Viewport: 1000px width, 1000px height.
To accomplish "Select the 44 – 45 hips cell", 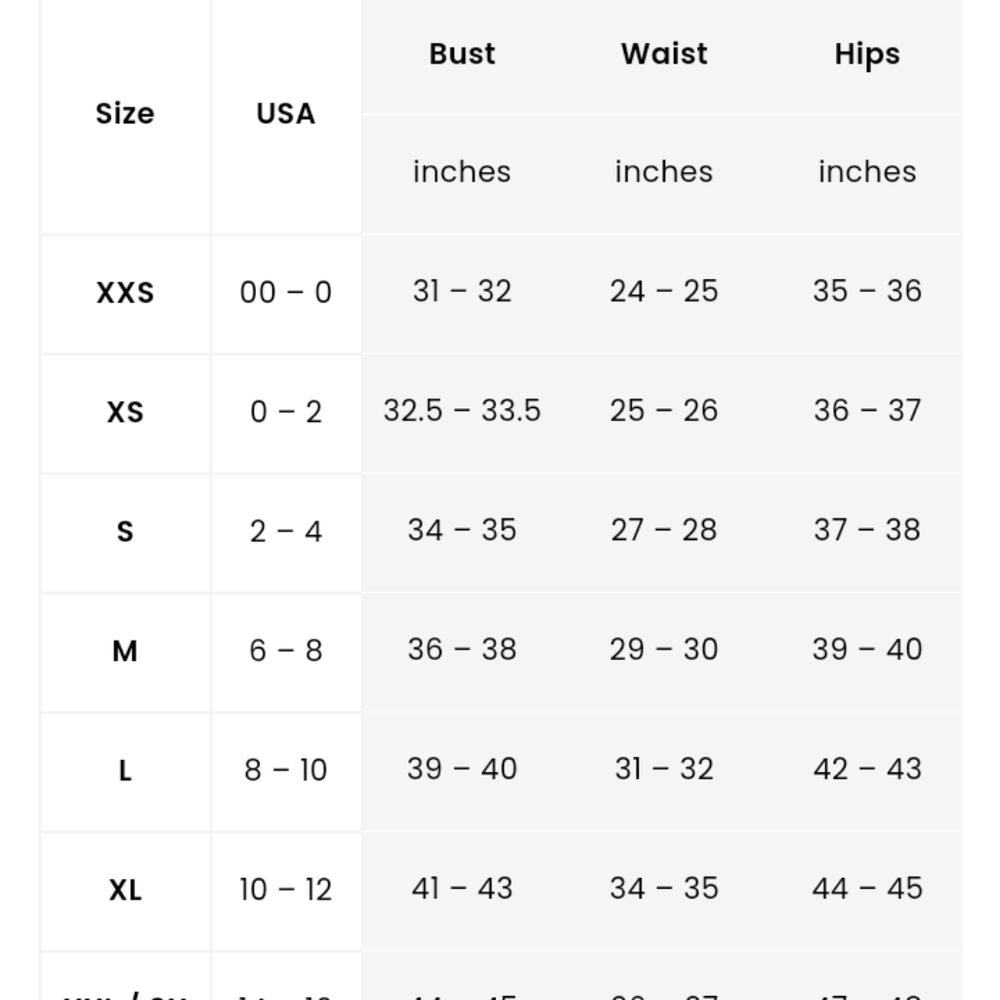I will (867, 888).
